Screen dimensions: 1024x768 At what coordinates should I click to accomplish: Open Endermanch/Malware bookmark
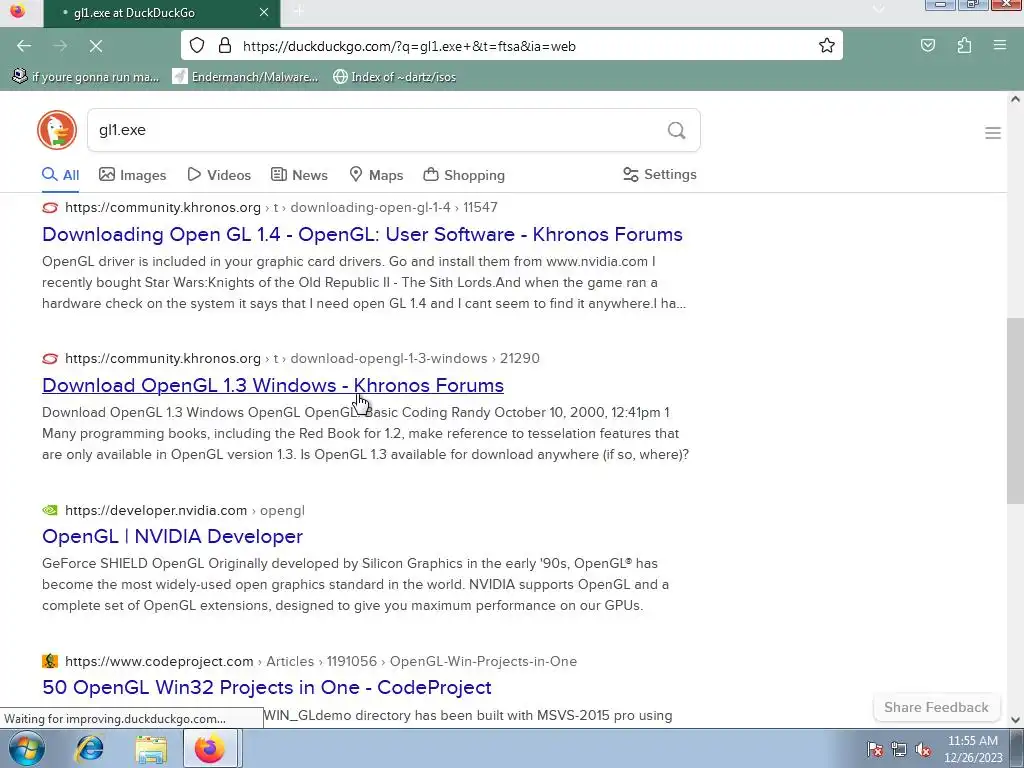point(246,77)
